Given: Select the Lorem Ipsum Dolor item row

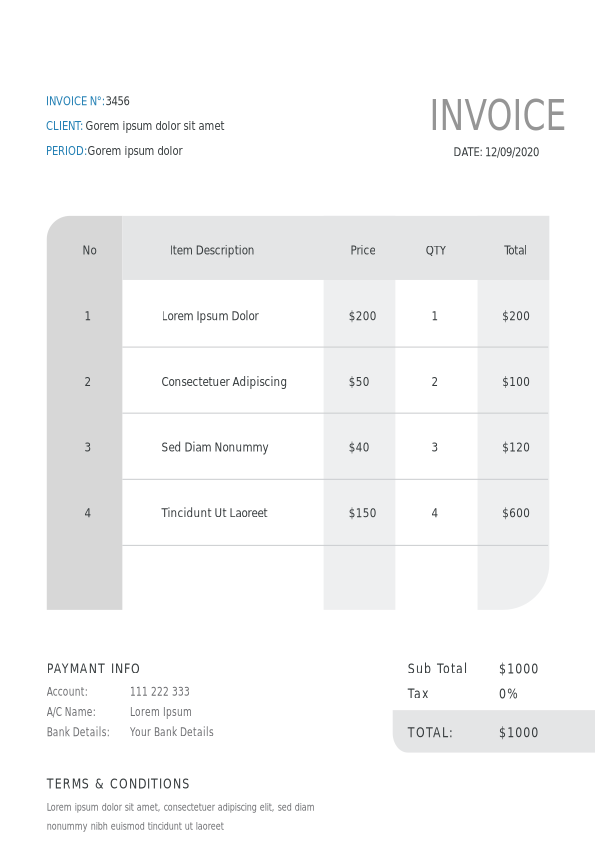Looking at the screenshot, I should (335, 314).
